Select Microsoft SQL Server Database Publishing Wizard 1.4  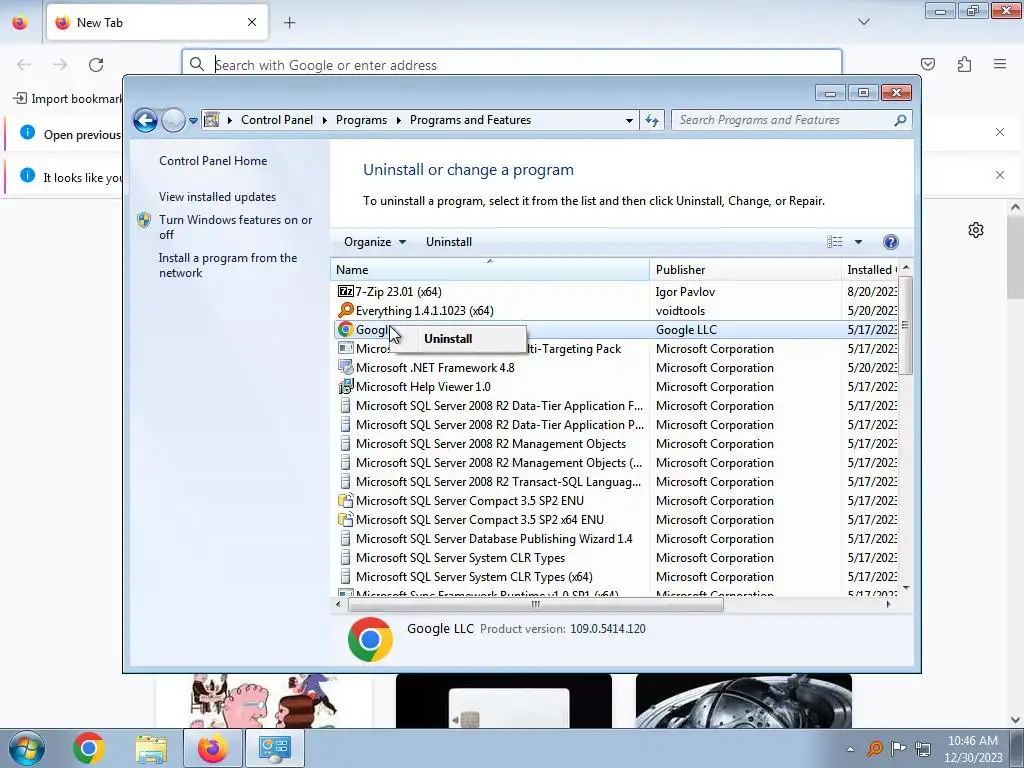pyautogui.click(x=494, y=539)
